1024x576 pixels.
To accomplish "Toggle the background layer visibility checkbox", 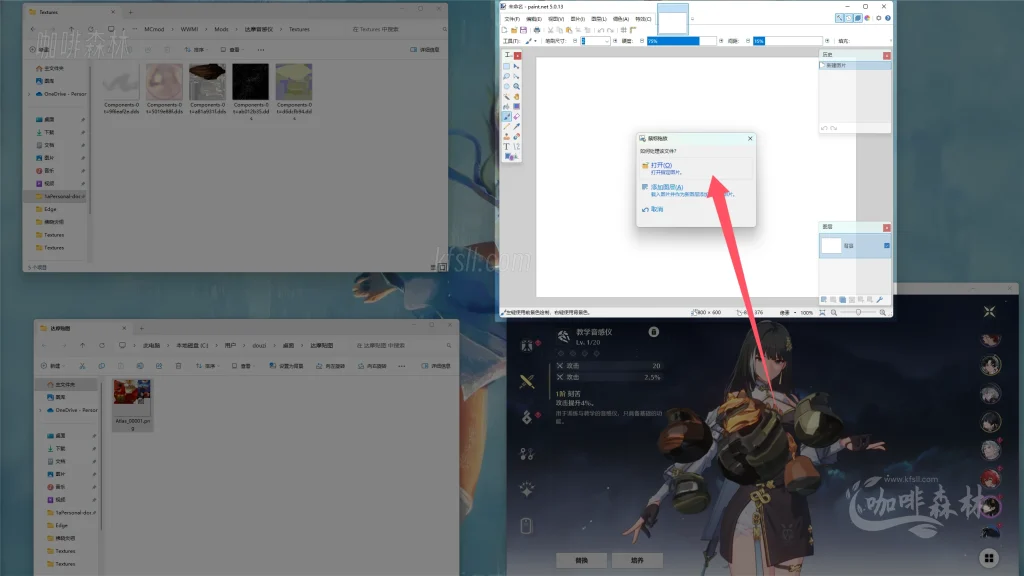I will (887, 245).
